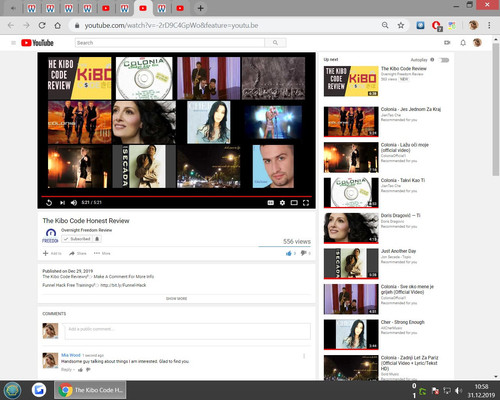Viewport: 500px width, 400px height.
Task: Toggle the Subscribed button
Action: point(77,239)
